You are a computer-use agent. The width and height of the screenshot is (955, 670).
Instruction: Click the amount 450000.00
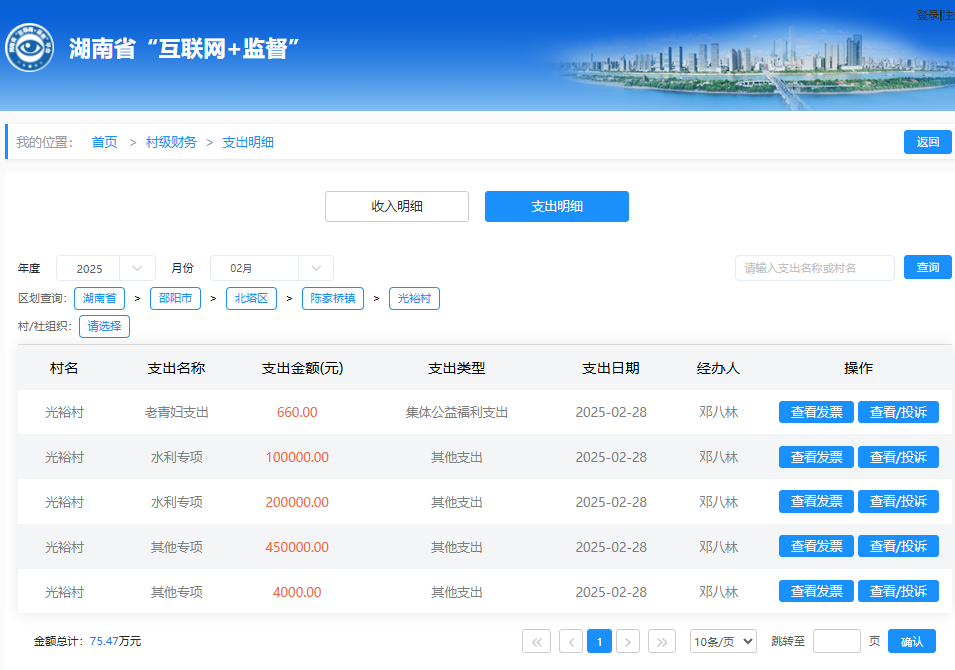297,547
